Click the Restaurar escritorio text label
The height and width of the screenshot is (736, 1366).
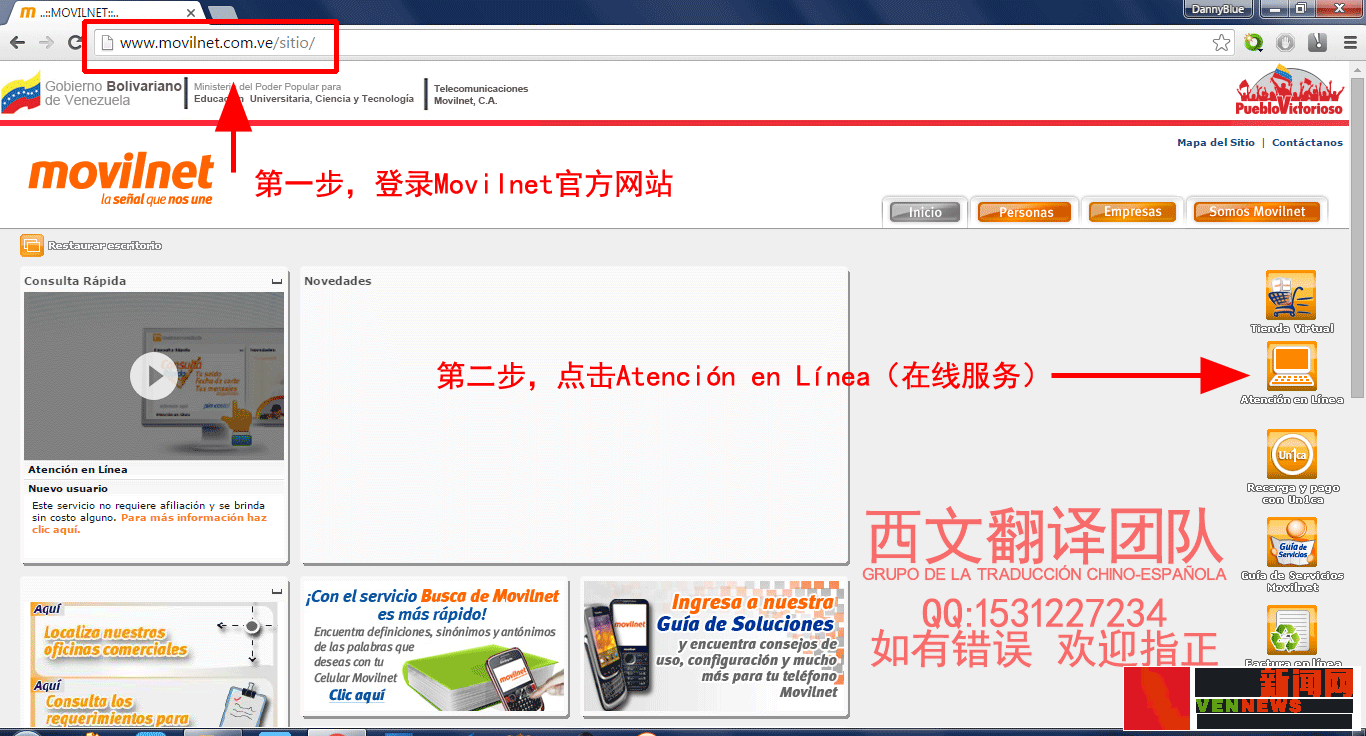pos(105,245)
